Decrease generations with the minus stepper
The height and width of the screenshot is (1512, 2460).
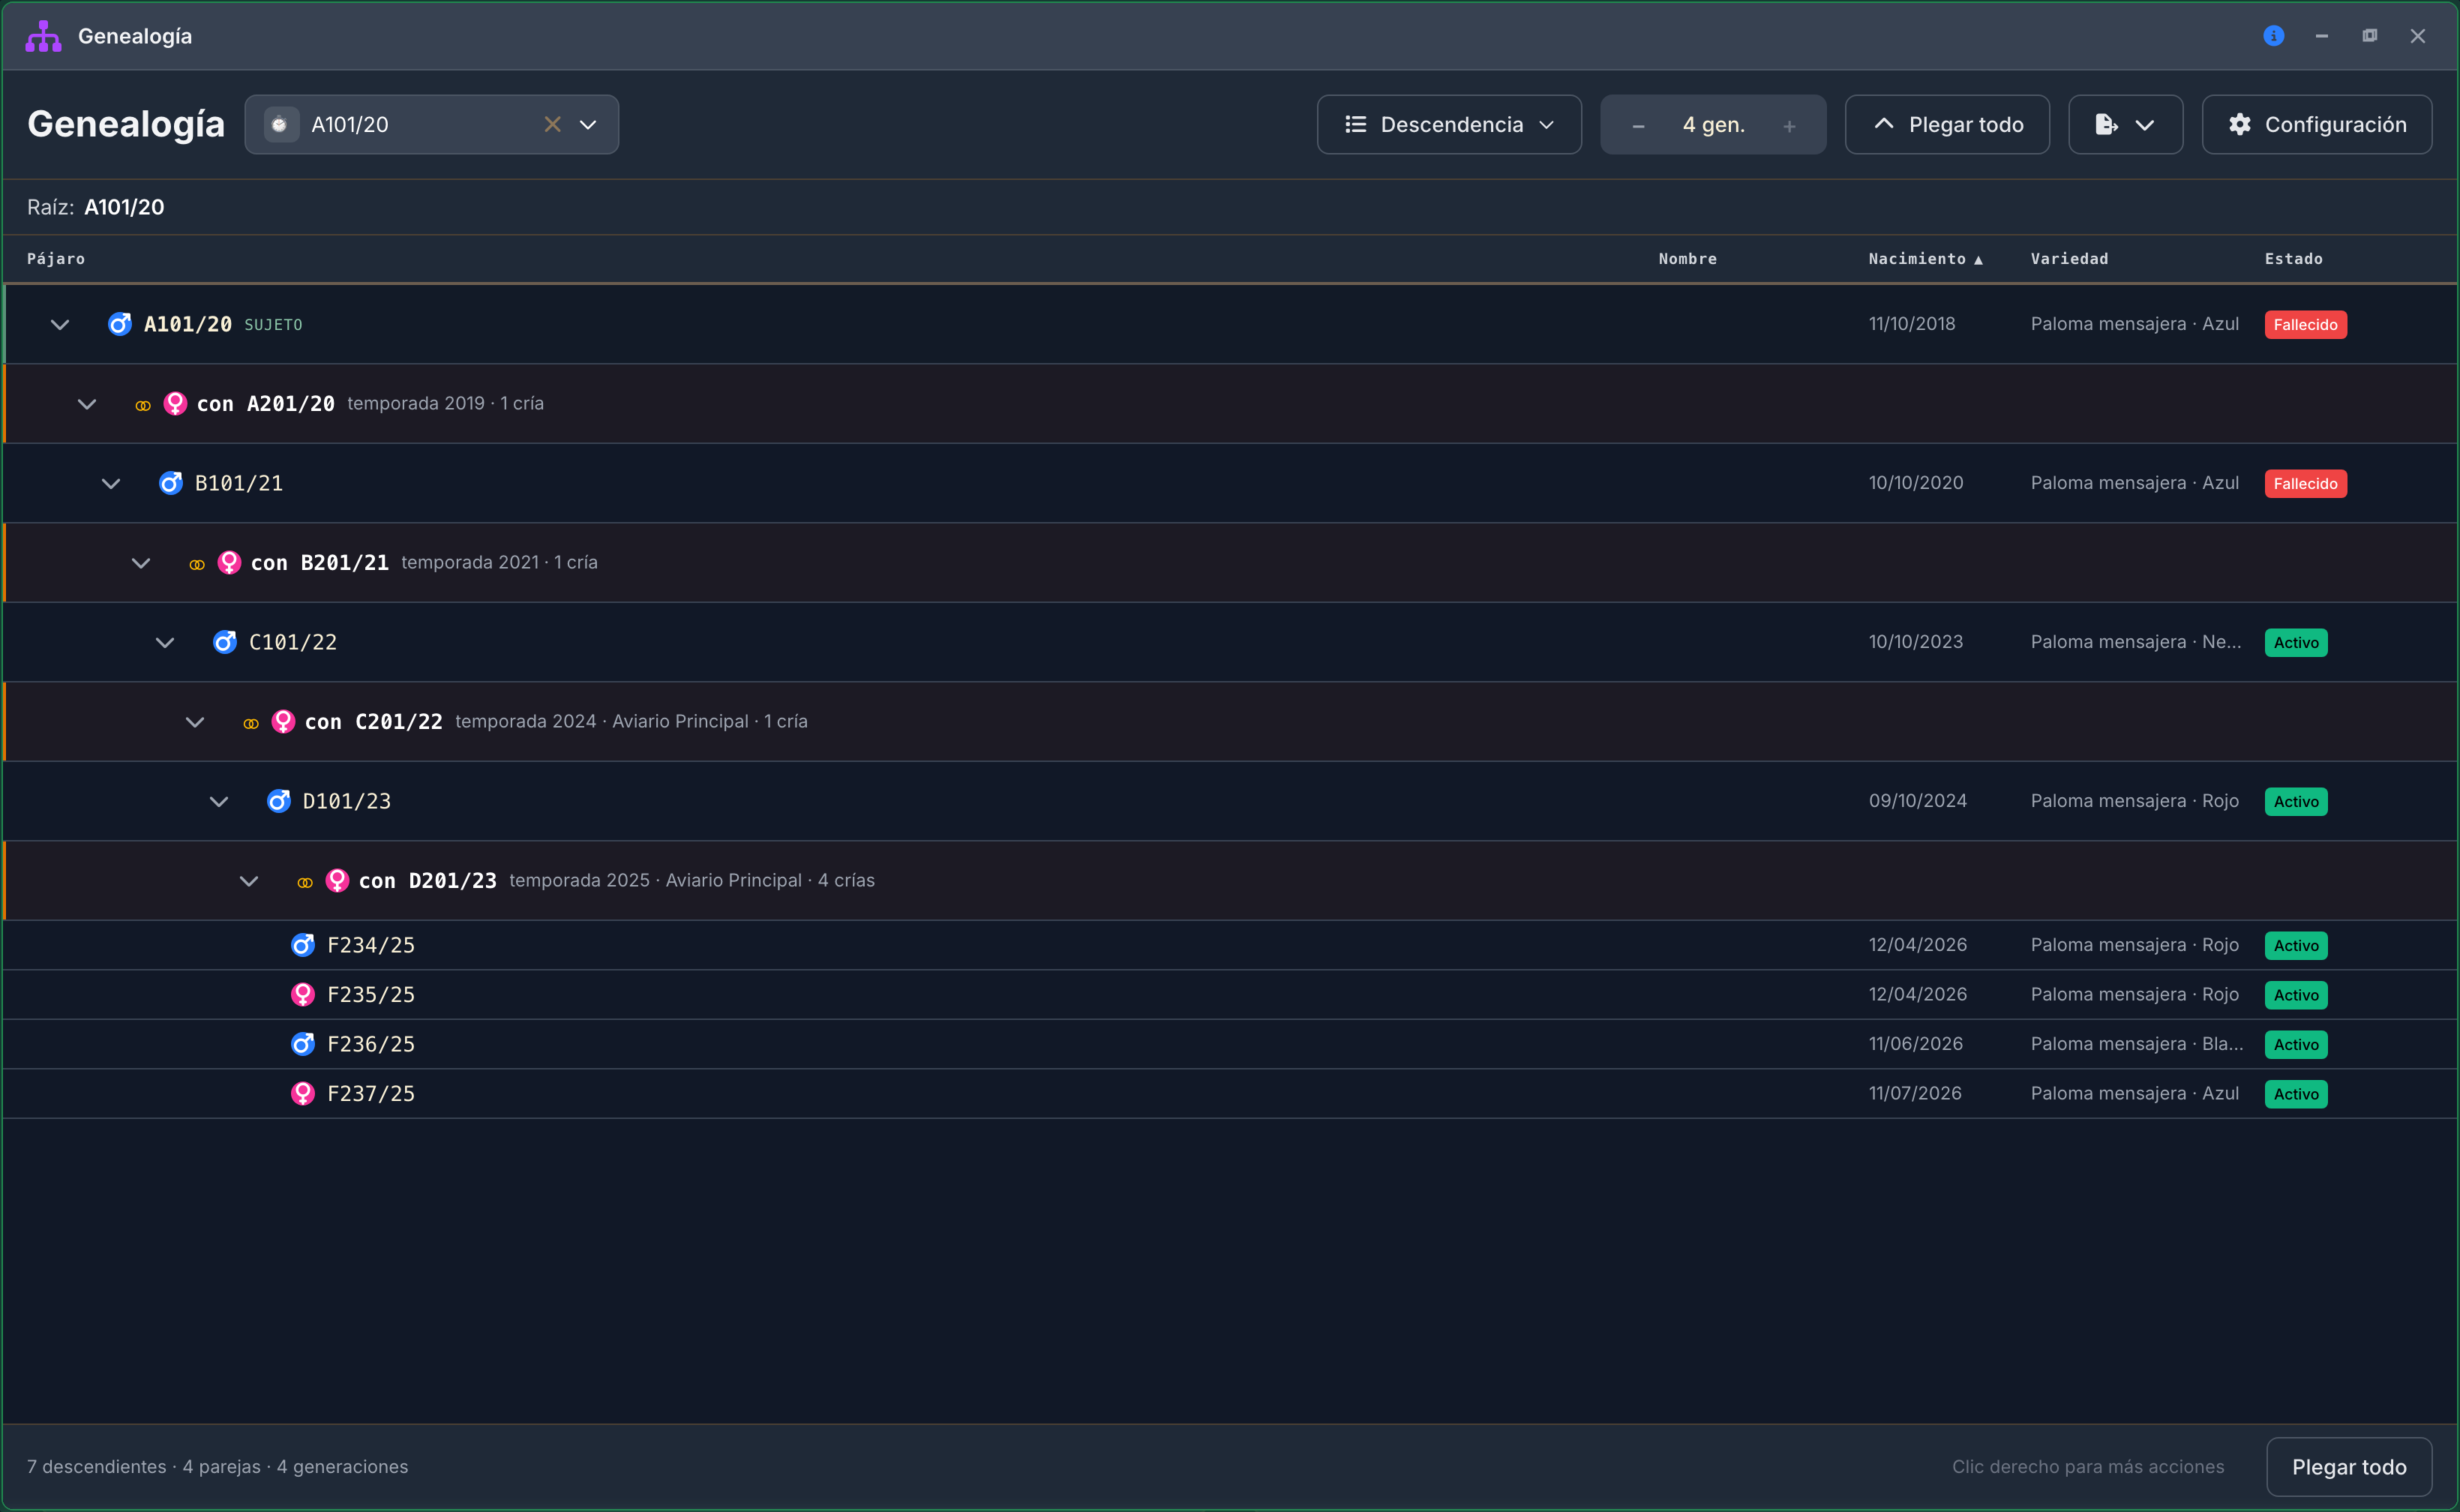[1638, 126]
